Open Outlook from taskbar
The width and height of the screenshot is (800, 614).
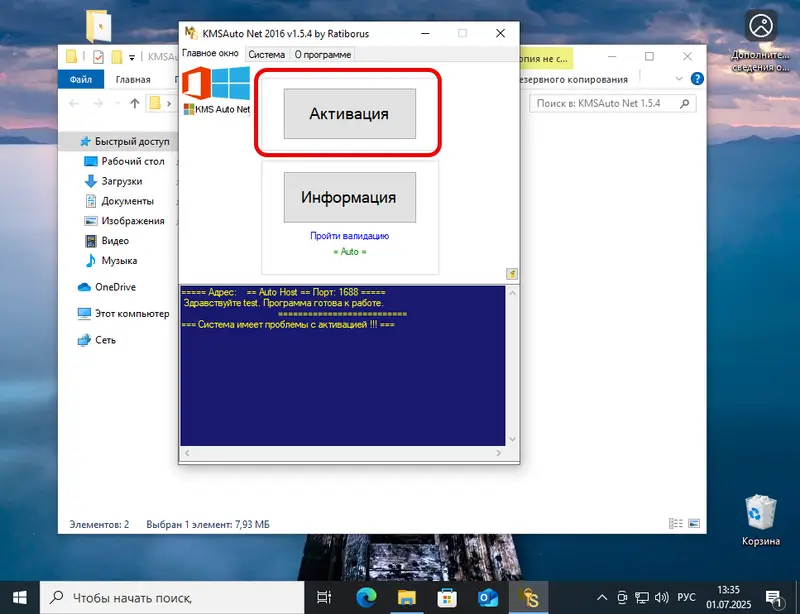(x=486, y=598)
